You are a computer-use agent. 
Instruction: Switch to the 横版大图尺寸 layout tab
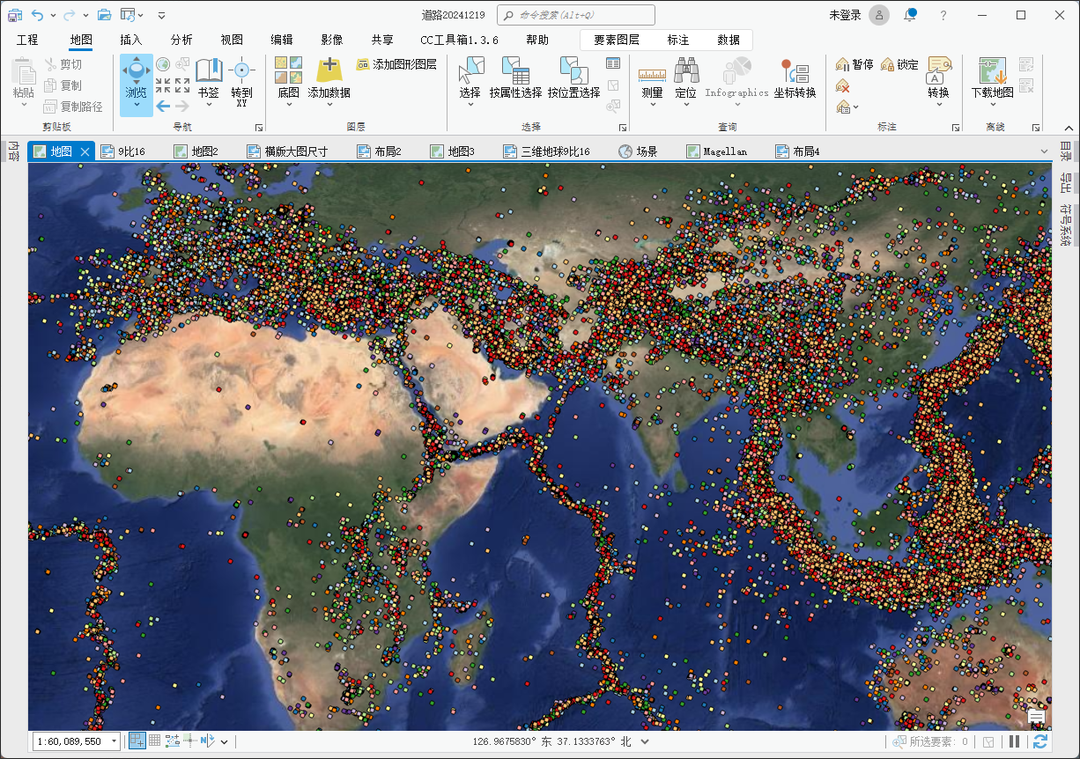pyautogui.click(x=288, y=152)
